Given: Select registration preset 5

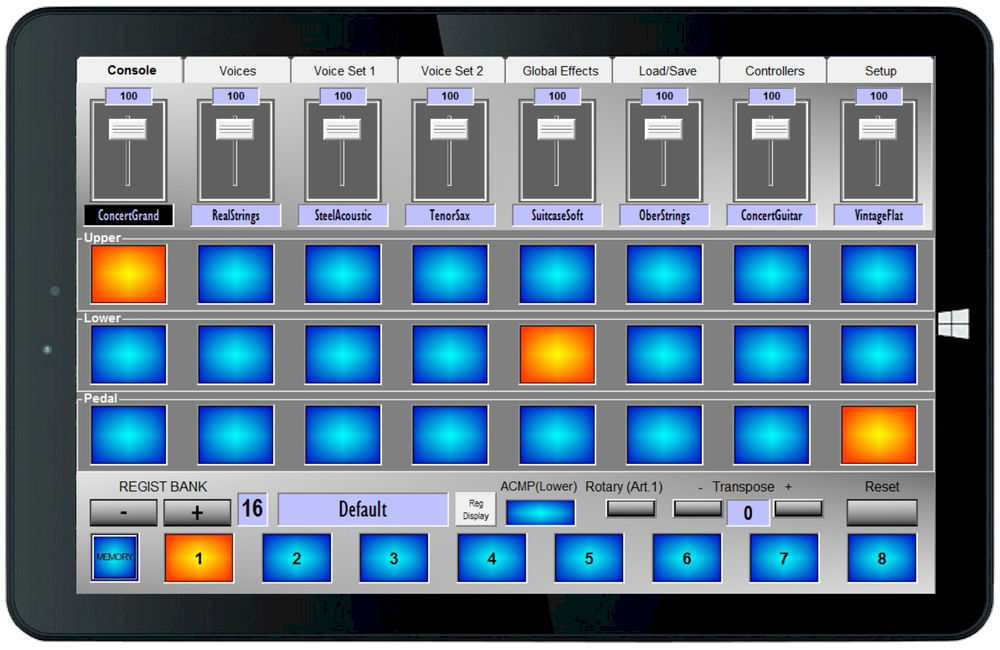Looking at the screenshot, I should [x=588, y=558].
